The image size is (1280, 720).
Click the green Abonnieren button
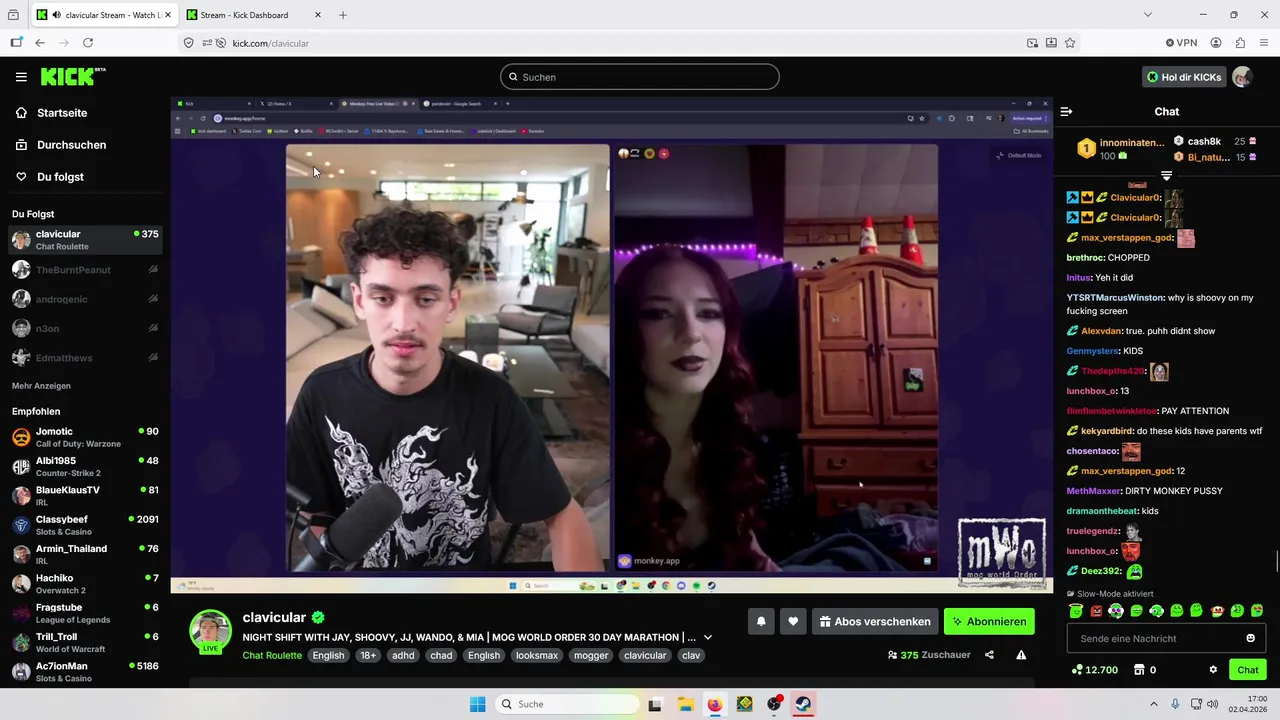click(989, 622)
